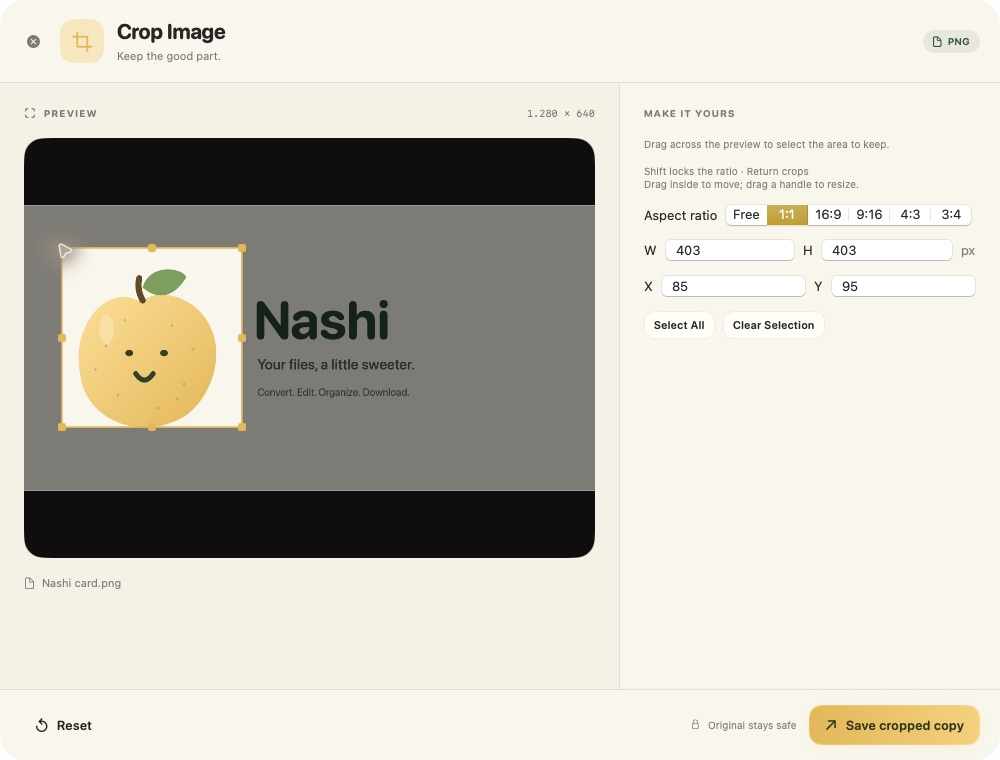Select the 4:3 aspect ratio
This screenshot has height=760, width=1000.
tap(910, 215)
